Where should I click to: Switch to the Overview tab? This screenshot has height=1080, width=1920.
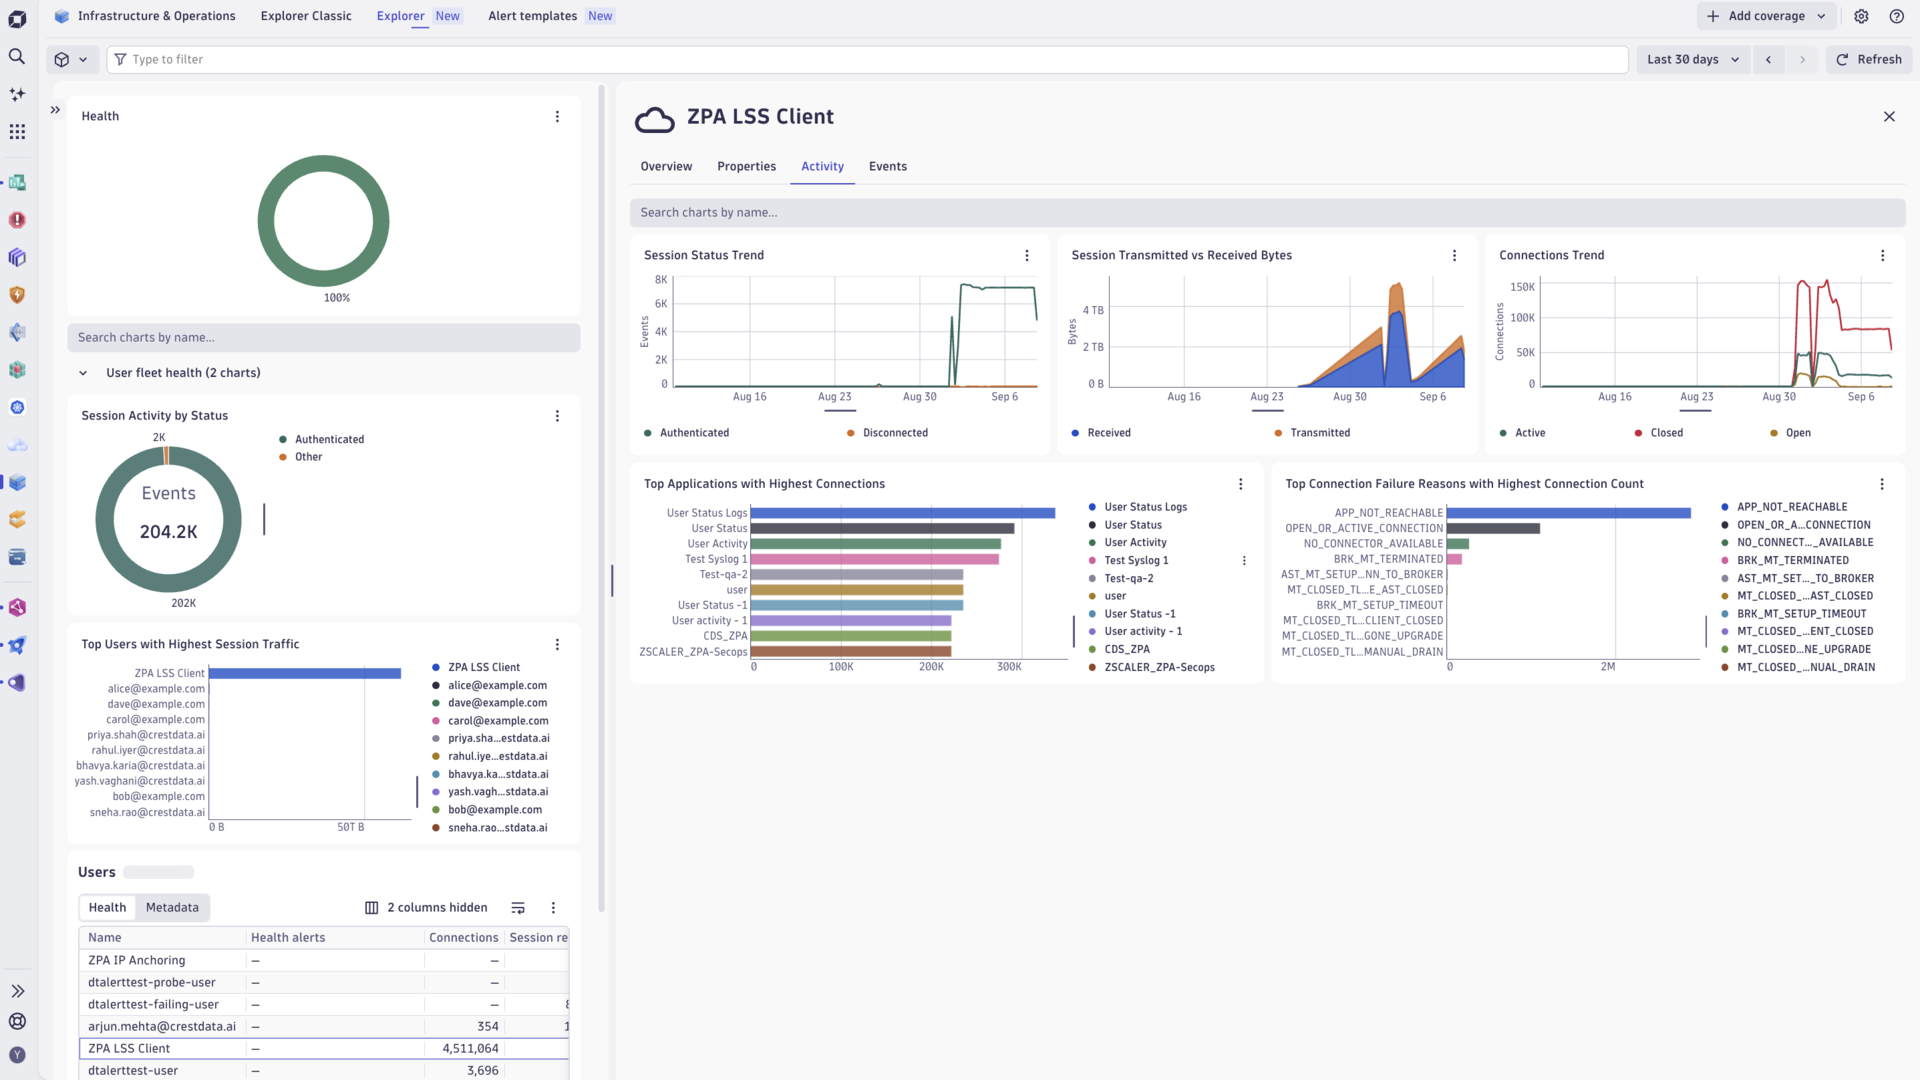(666, 167)
